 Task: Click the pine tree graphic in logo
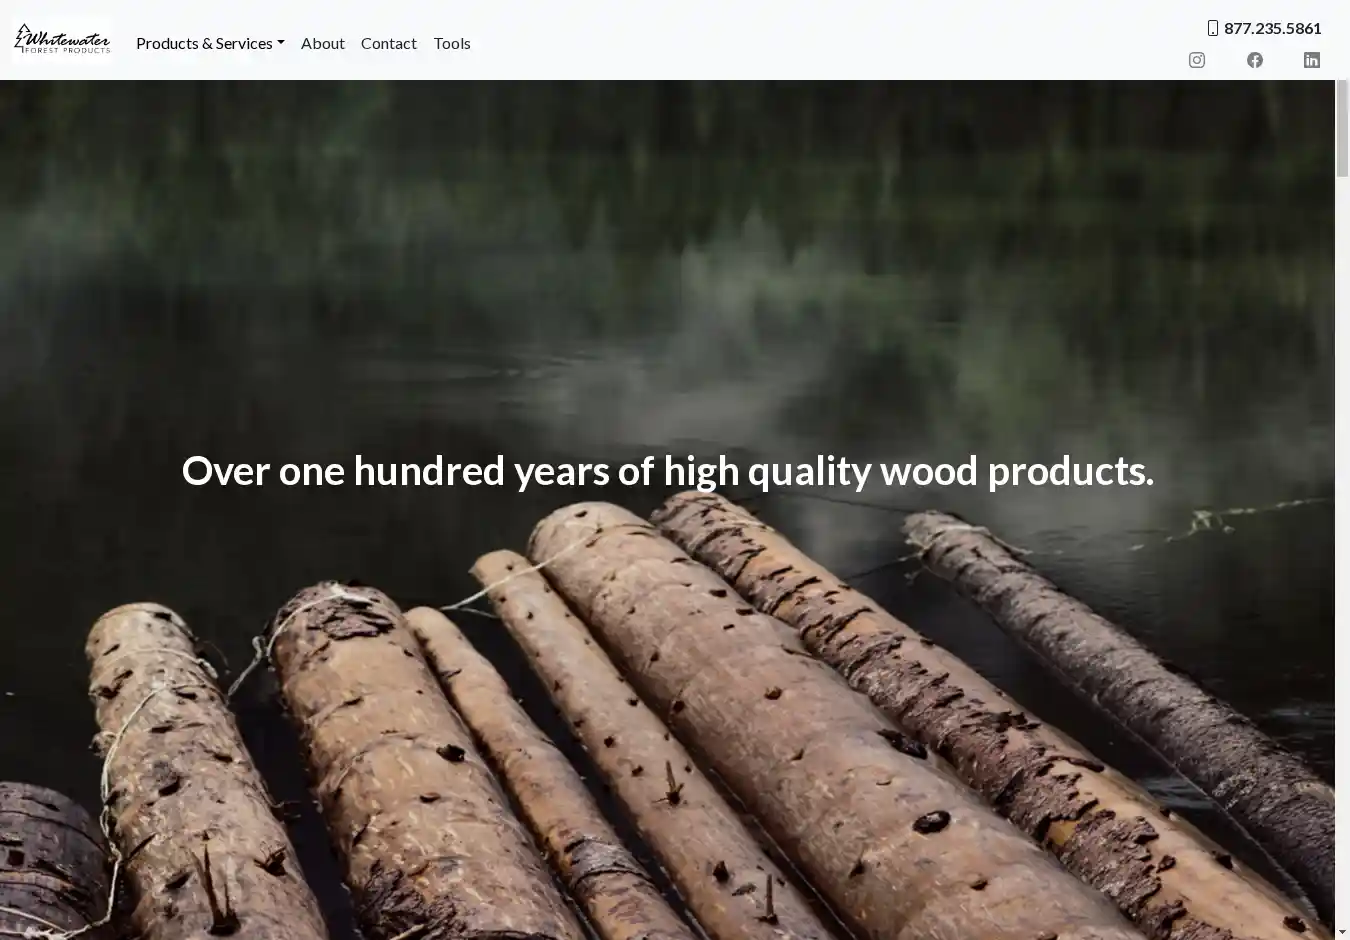pyautogui.click(x=22, y=36)
